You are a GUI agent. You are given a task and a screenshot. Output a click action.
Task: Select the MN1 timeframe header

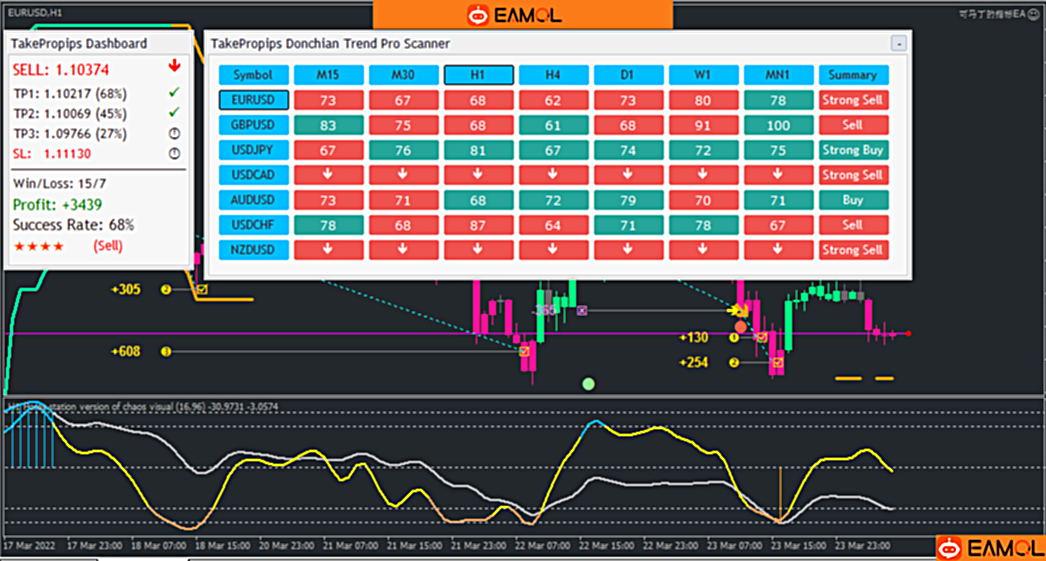(x=778, y=75)
